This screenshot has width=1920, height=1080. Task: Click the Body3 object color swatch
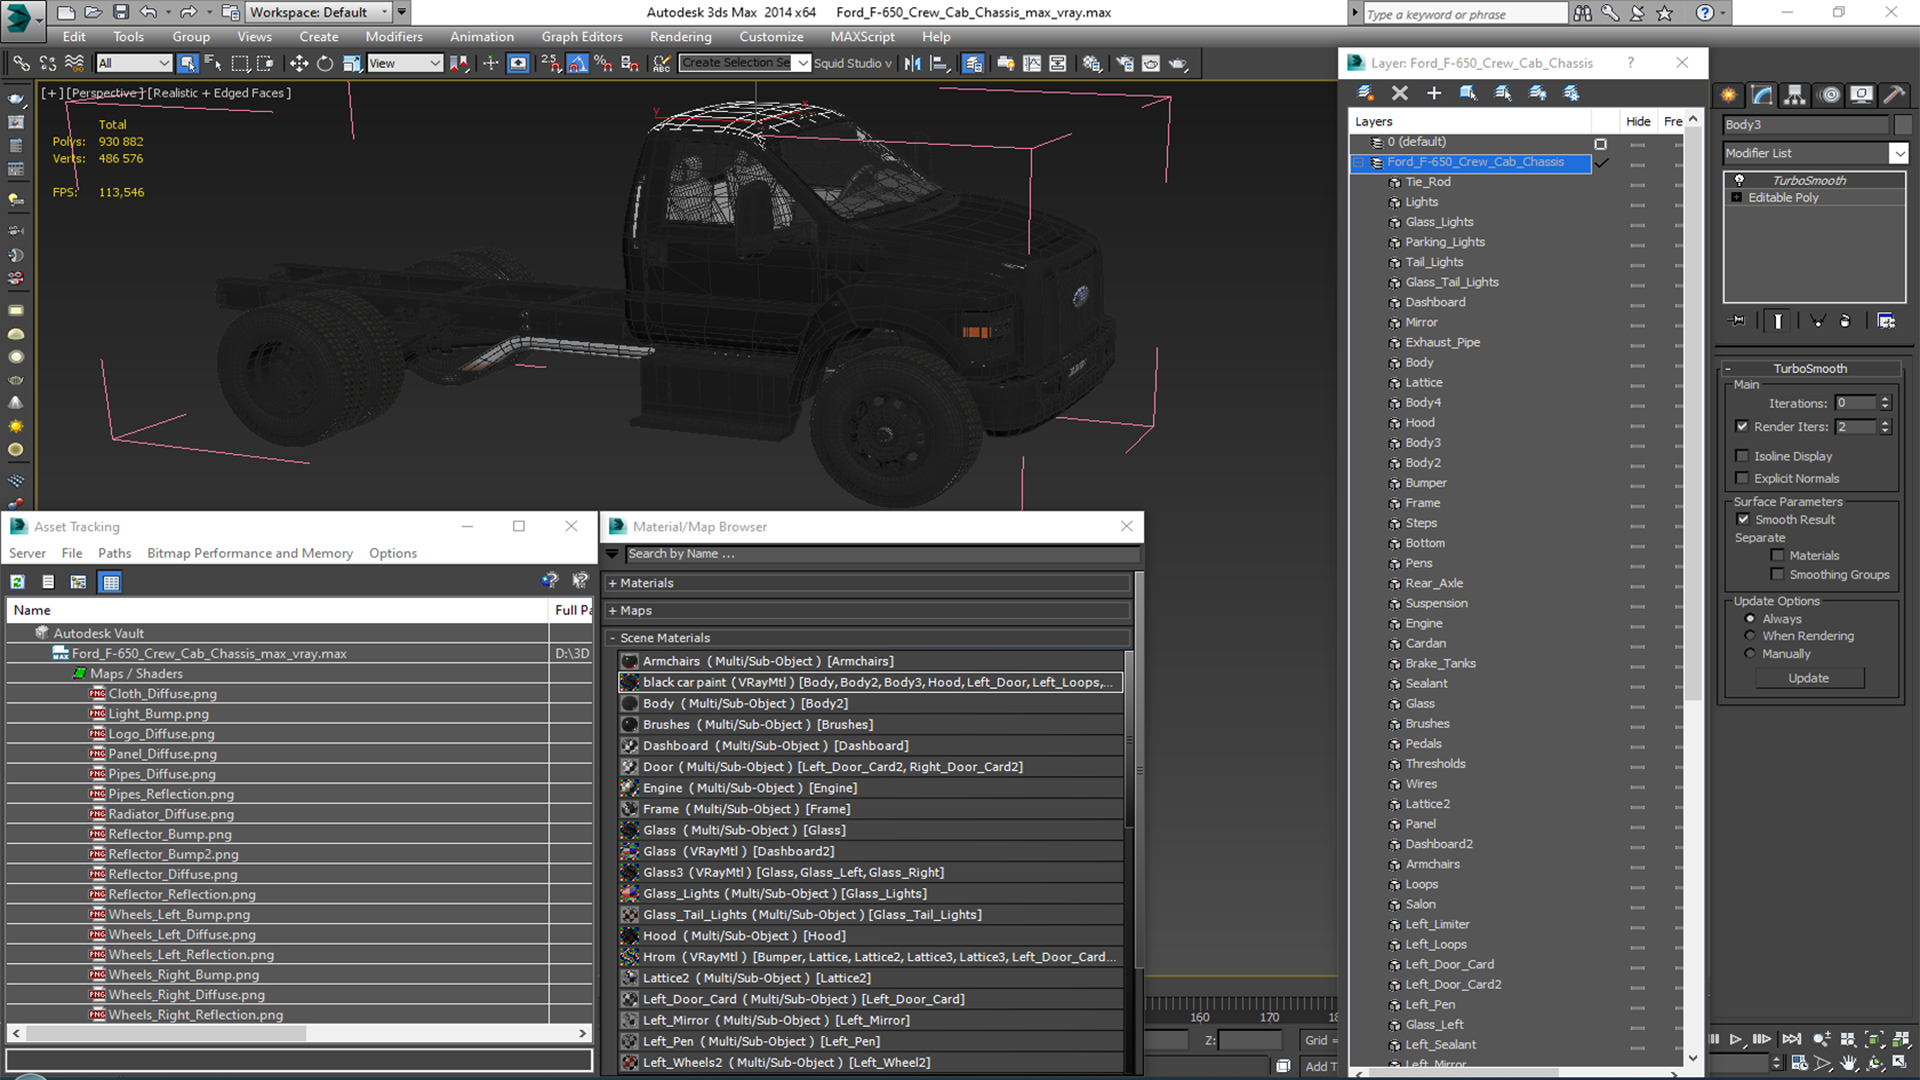tap(1902, 125)
